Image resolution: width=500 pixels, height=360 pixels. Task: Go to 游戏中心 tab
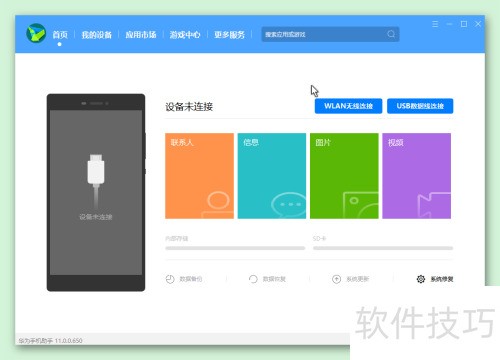185,35
